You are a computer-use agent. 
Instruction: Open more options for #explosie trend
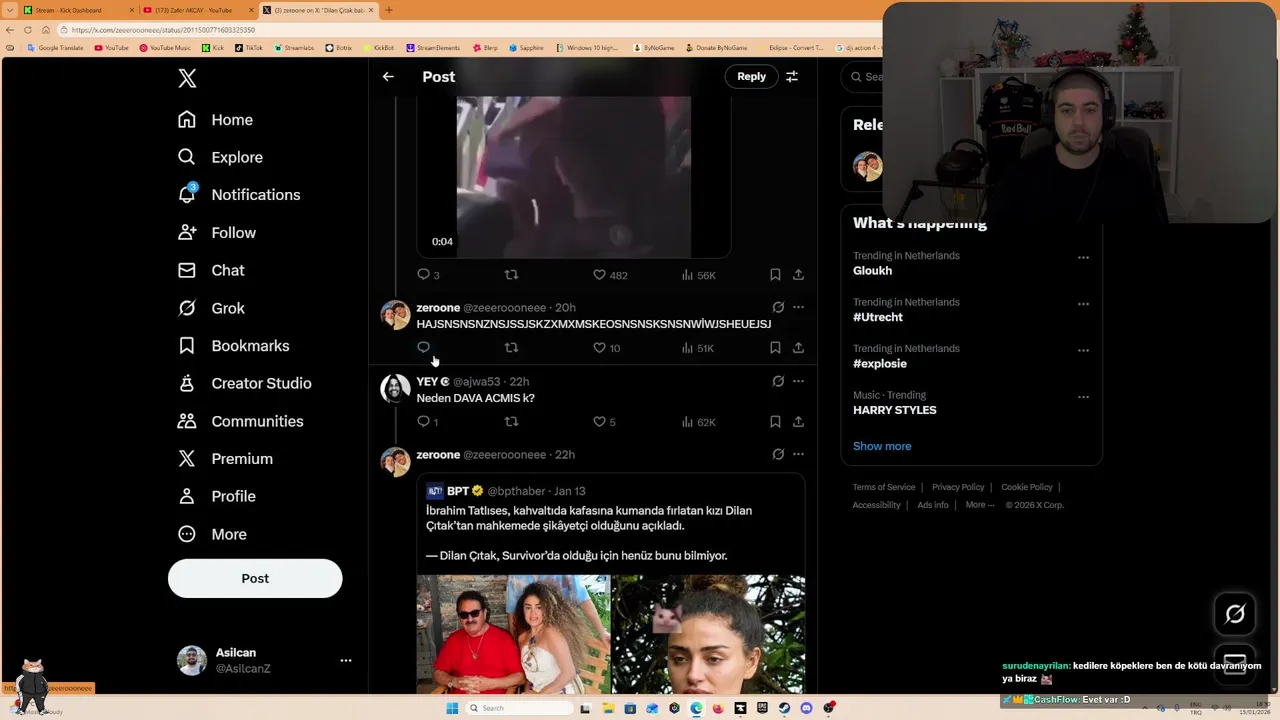[1083, 350]
